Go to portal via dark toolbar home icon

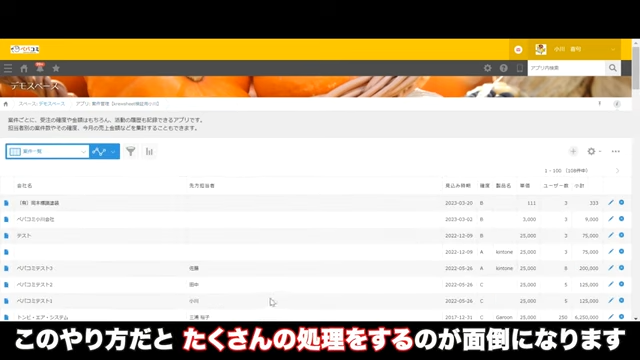pyautogui.click(x=24, y=68)
